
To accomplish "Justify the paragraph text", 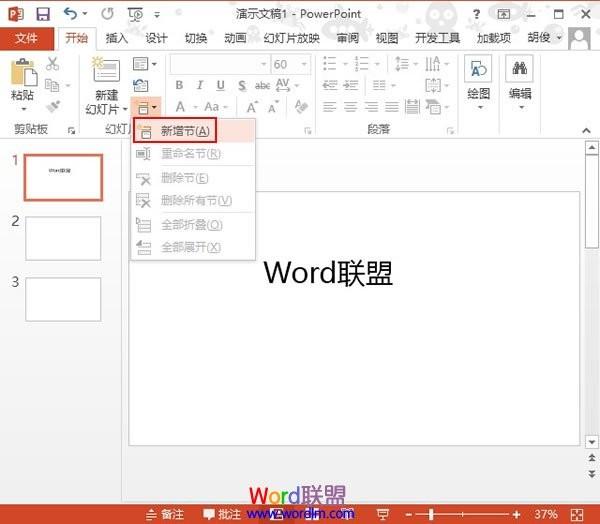I will [x=391, y=107].
